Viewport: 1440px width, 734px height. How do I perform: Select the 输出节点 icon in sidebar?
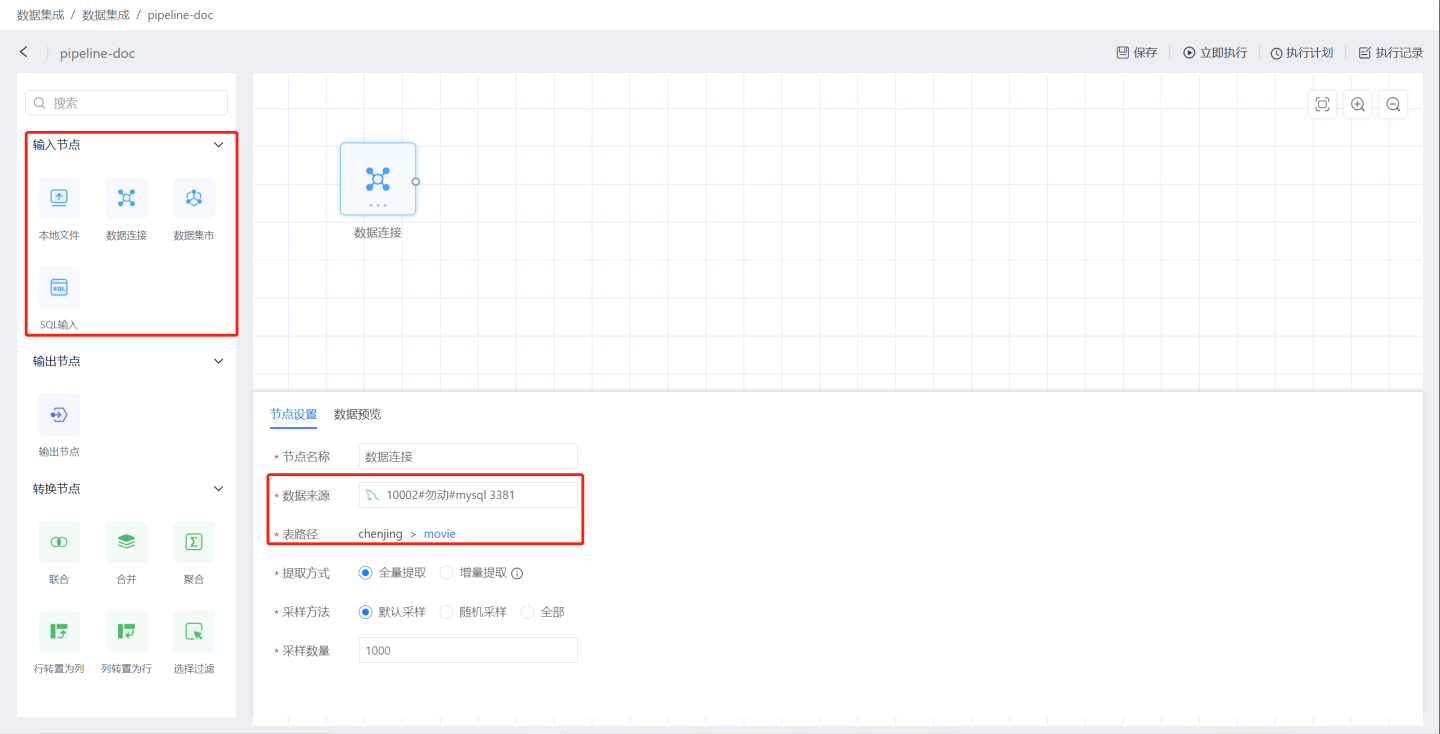(59, 415)
